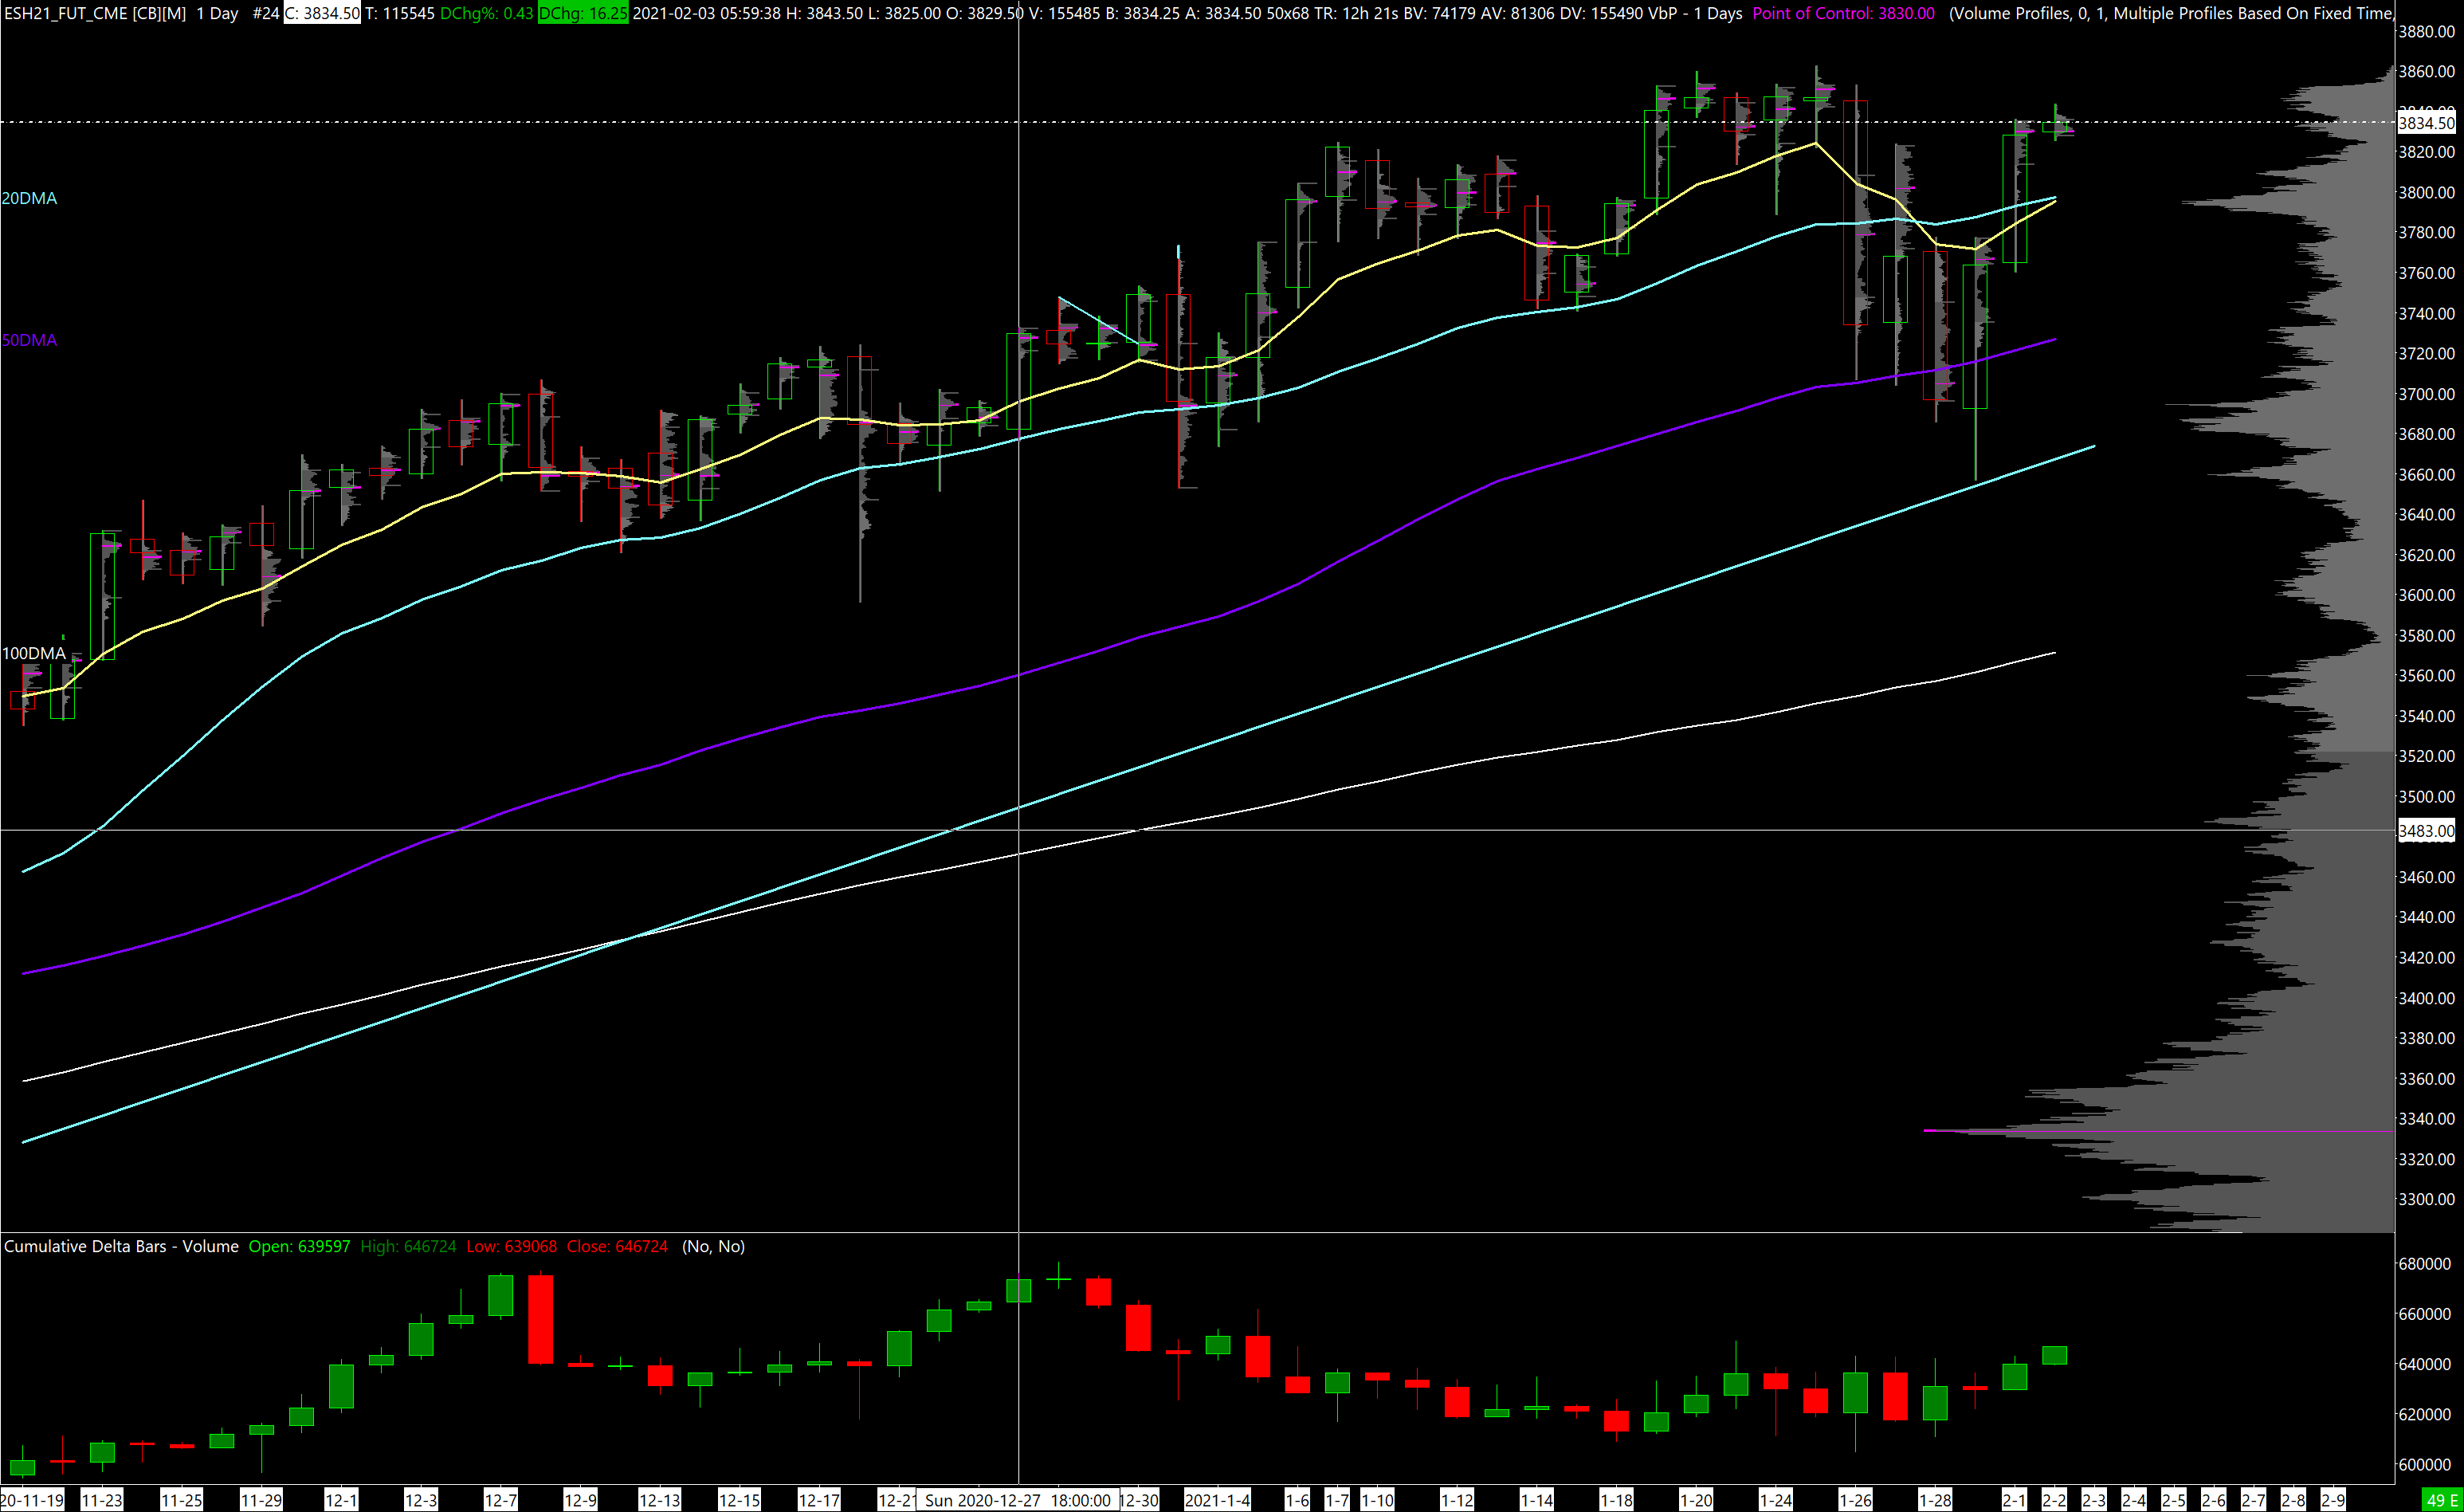Viewport: 2464px width, 1512px height.
Task: Click the 3600.00 price scale level
Action: pyautogui.click(x=2427, y=595)
